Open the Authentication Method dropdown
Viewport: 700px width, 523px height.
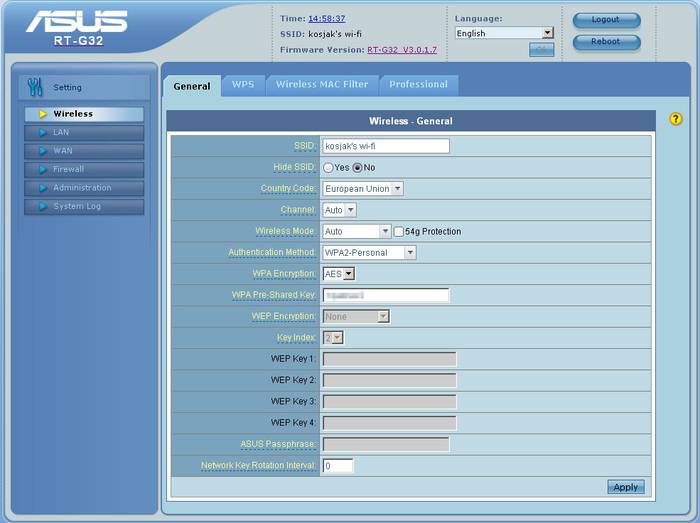click(369, 253)
